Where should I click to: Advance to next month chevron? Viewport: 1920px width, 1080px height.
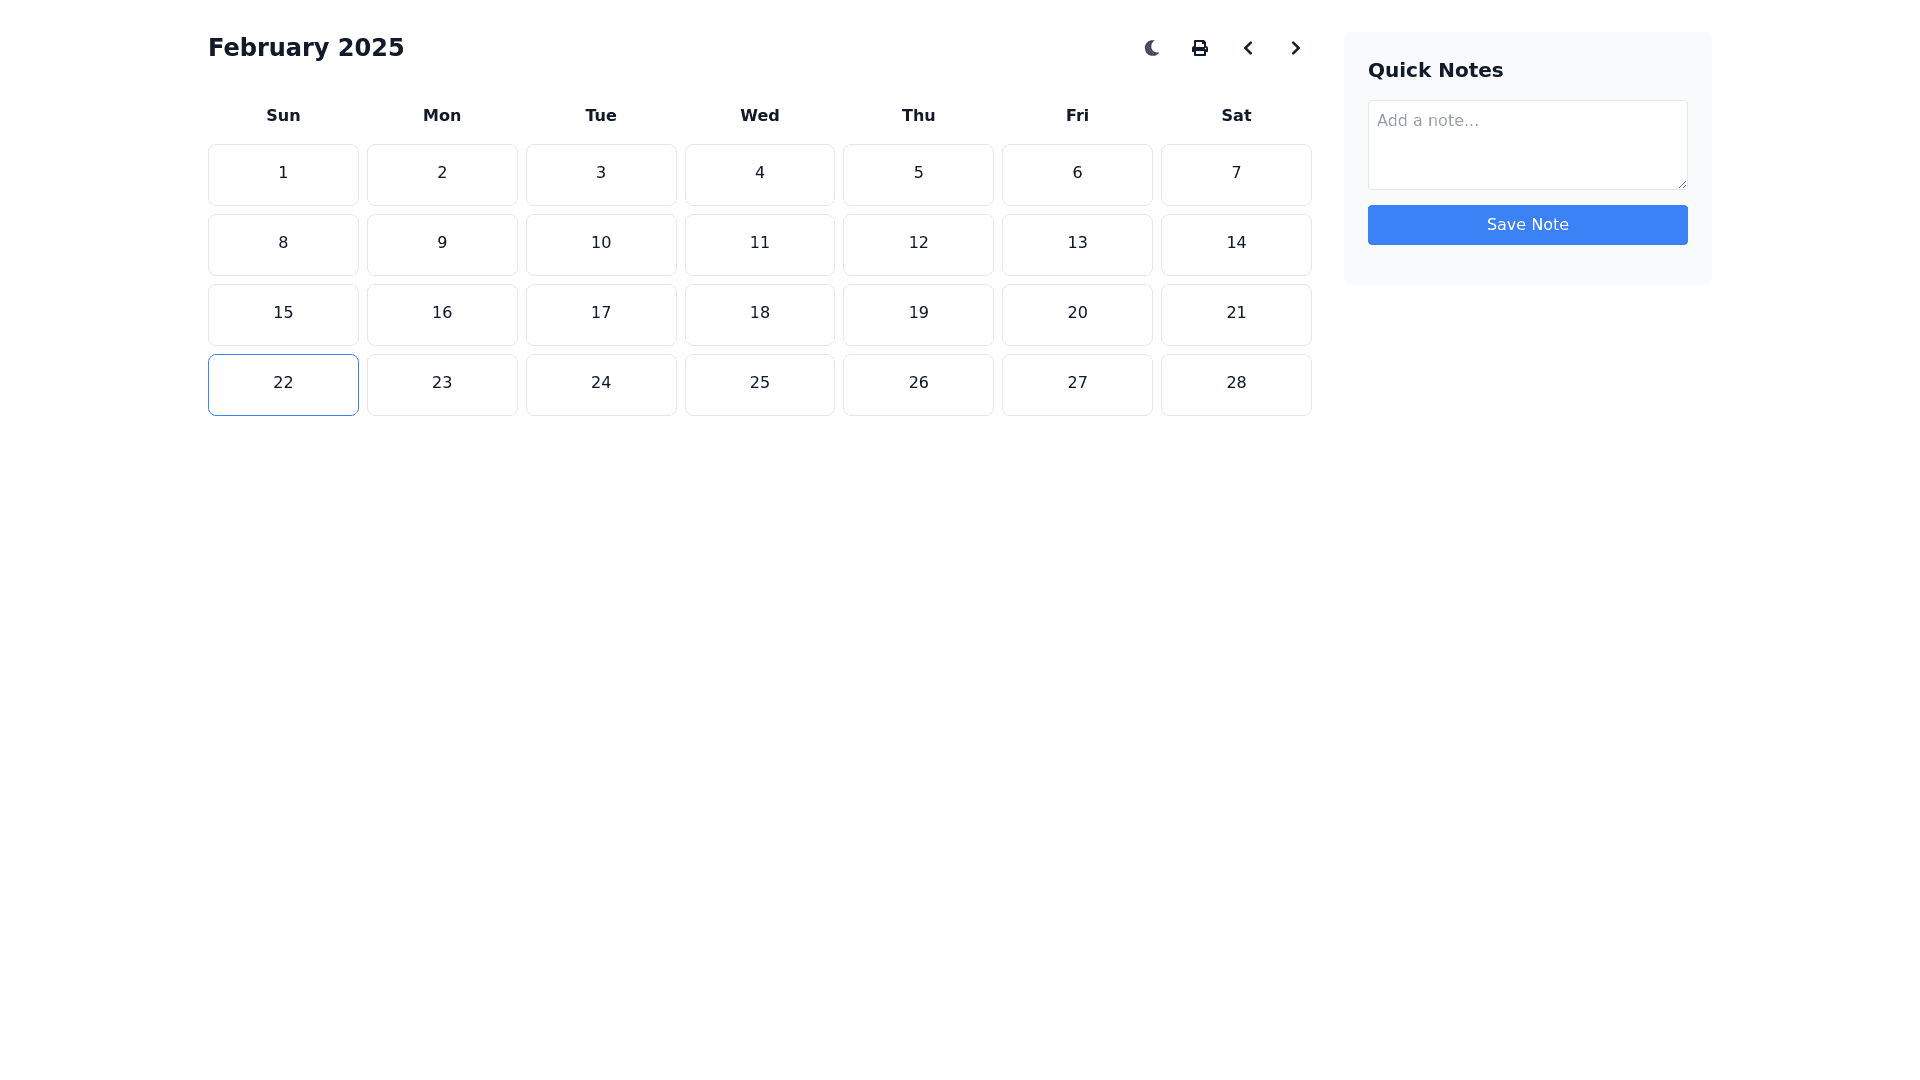pyautogui.click(x=1296, y=48)
